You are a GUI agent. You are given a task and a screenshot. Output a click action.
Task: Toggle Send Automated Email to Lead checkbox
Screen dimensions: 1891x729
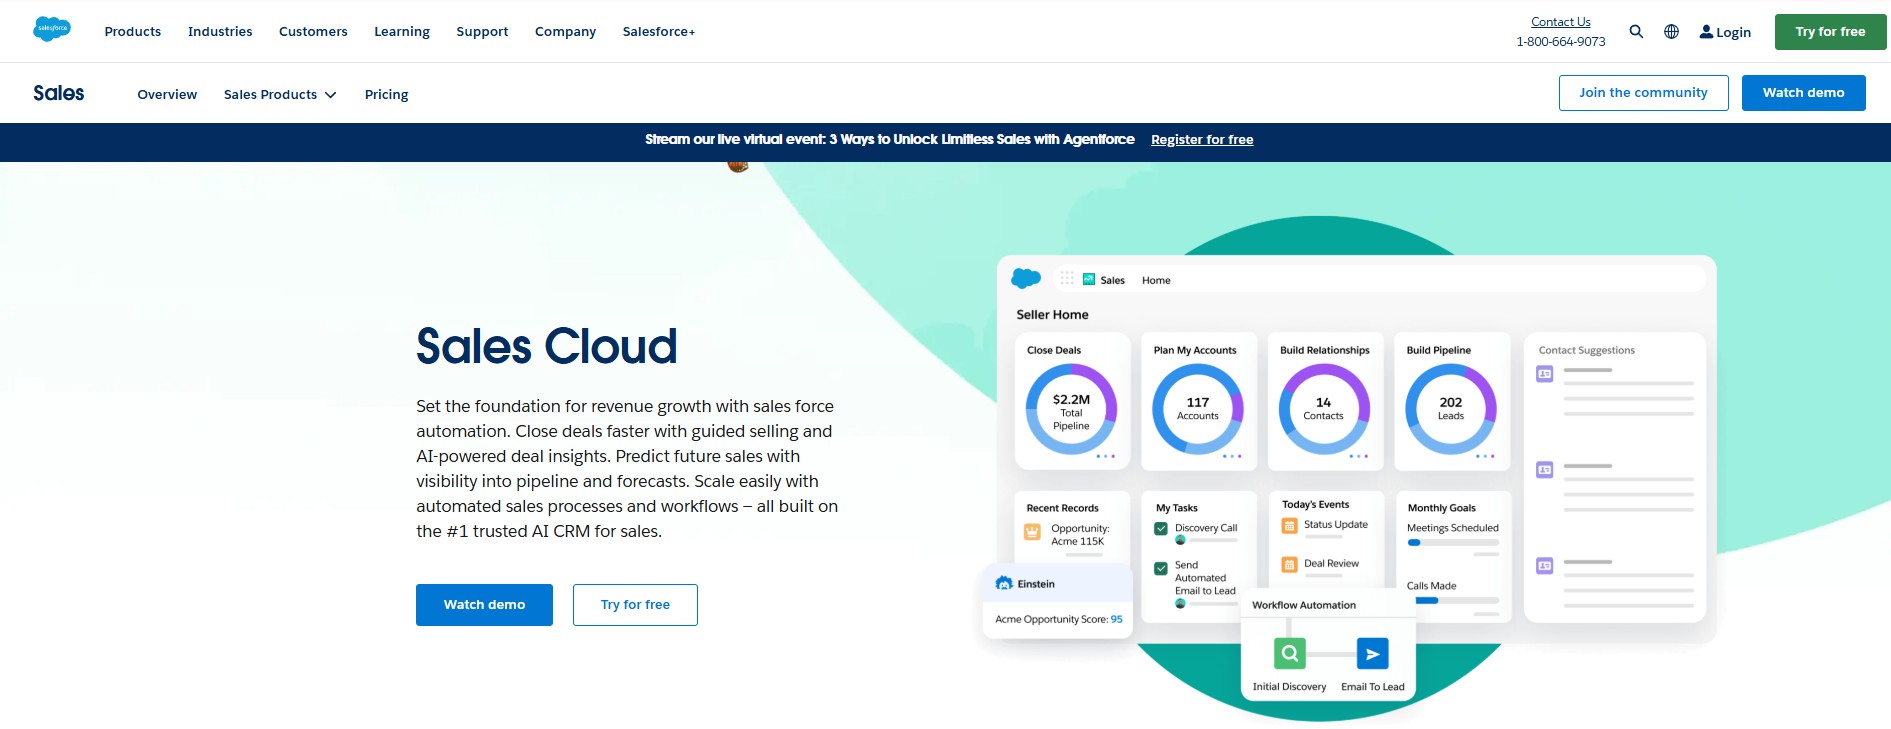1161,568
